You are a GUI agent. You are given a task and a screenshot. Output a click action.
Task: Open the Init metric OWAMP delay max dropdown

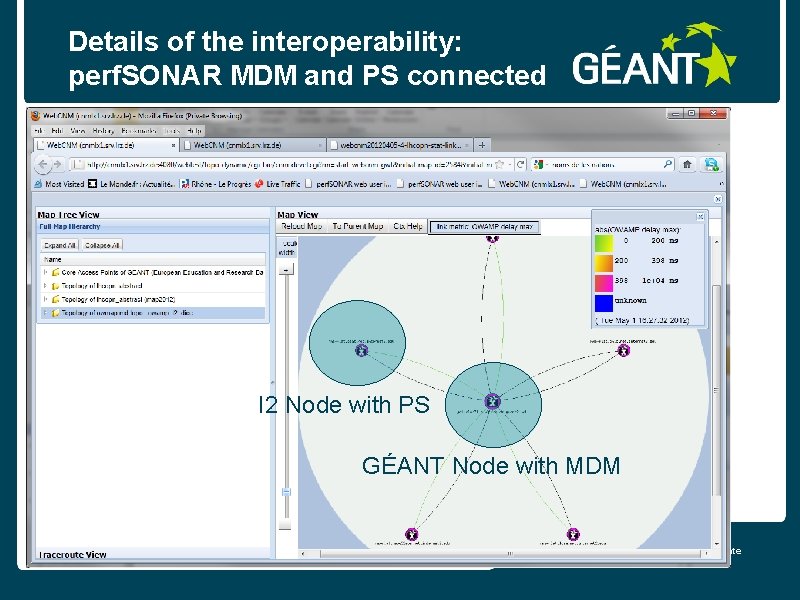tap(484, 227)
